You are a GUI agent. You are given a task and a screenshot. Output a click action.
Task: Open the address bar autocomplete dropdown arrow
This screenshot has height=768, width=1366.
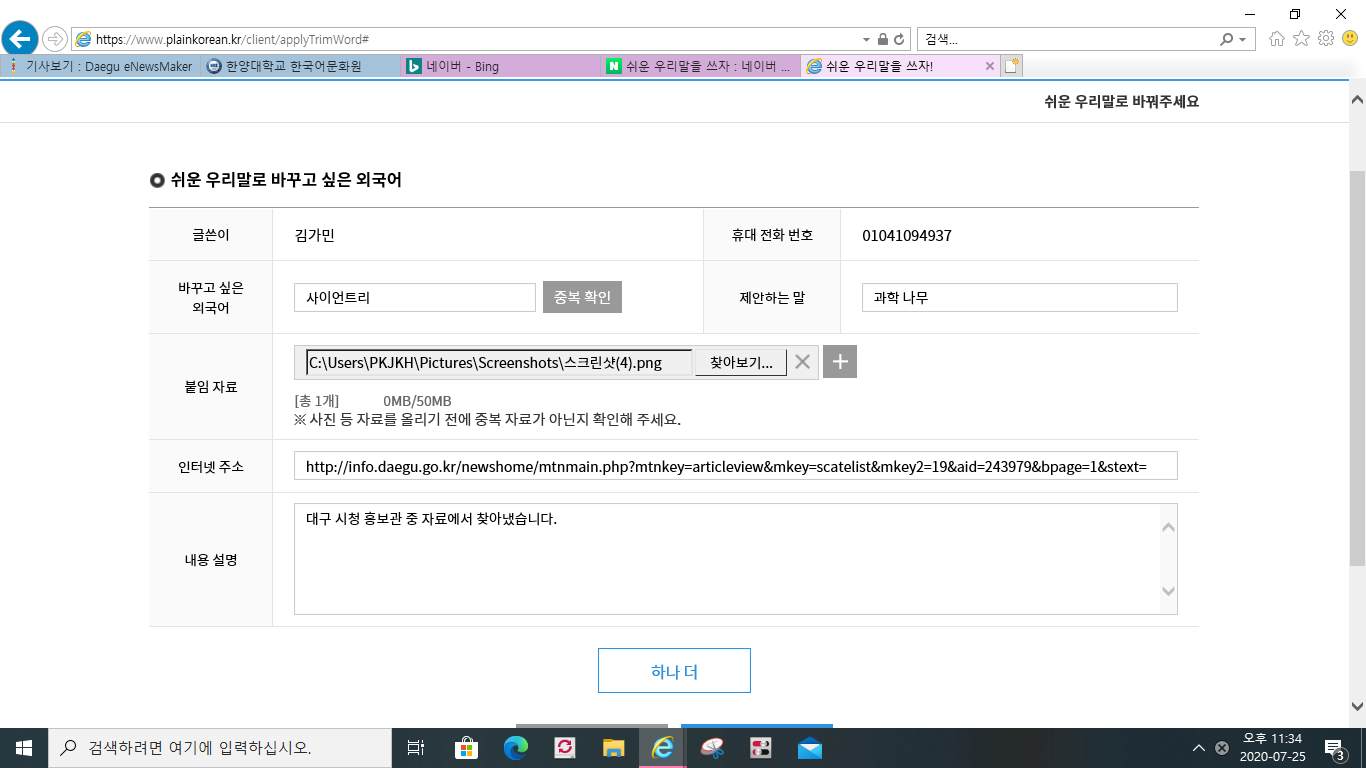(x=868, y=39)
